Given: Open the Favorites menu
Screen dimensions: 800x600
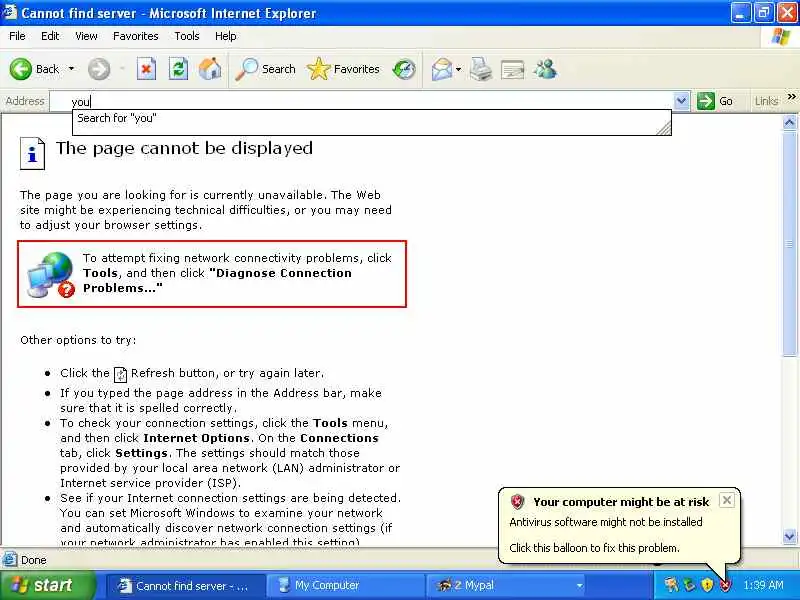Looking at the screenshot, I should click(x=136, y=36).
